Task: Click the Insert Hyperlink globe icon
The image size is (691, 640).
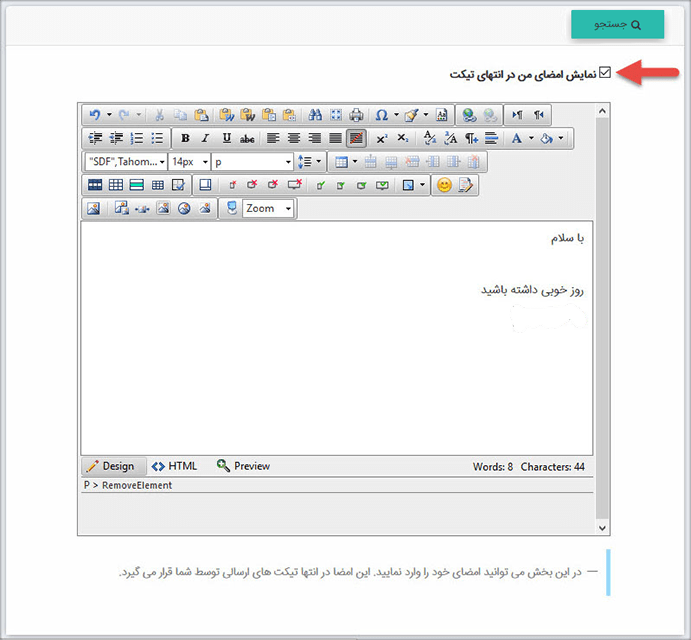Action: click(469, 115)
